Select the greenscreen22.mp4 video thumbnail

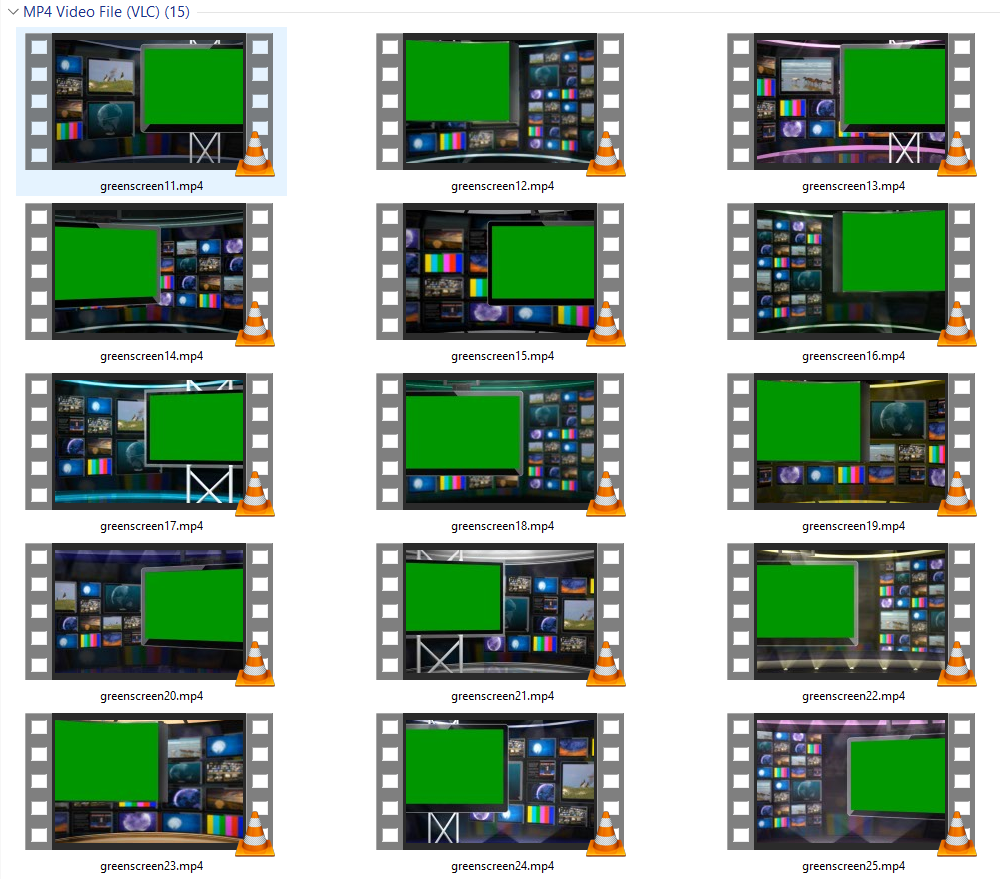pyautogui.click(x=851, y=612)
